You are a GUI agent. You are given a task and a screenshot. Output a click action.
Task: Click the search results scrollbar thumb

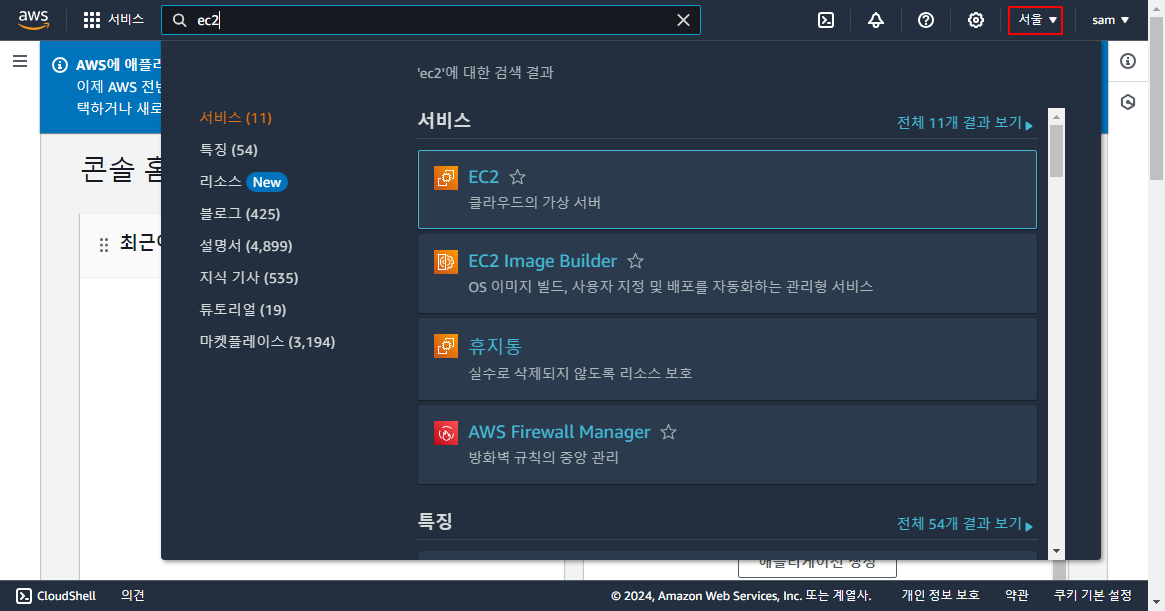(1056, 151)
